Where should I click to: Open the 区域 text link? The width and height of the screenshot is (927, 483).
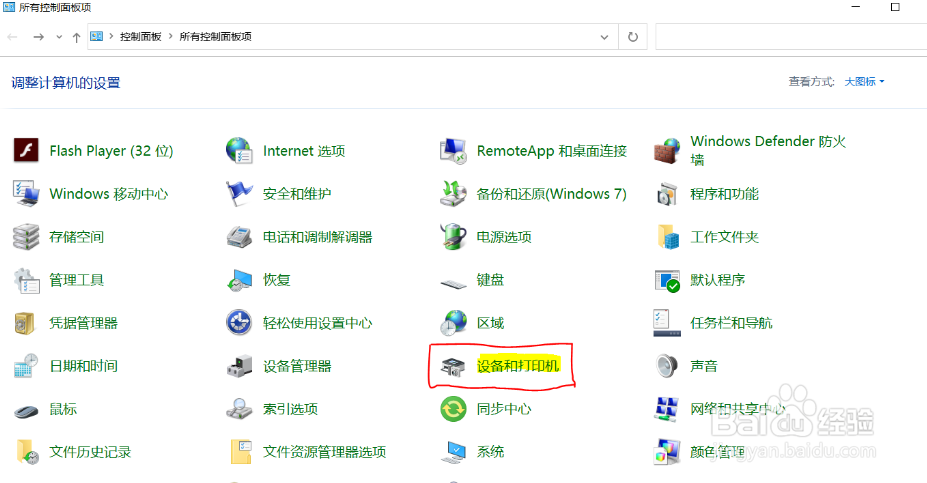click(490, 323)
